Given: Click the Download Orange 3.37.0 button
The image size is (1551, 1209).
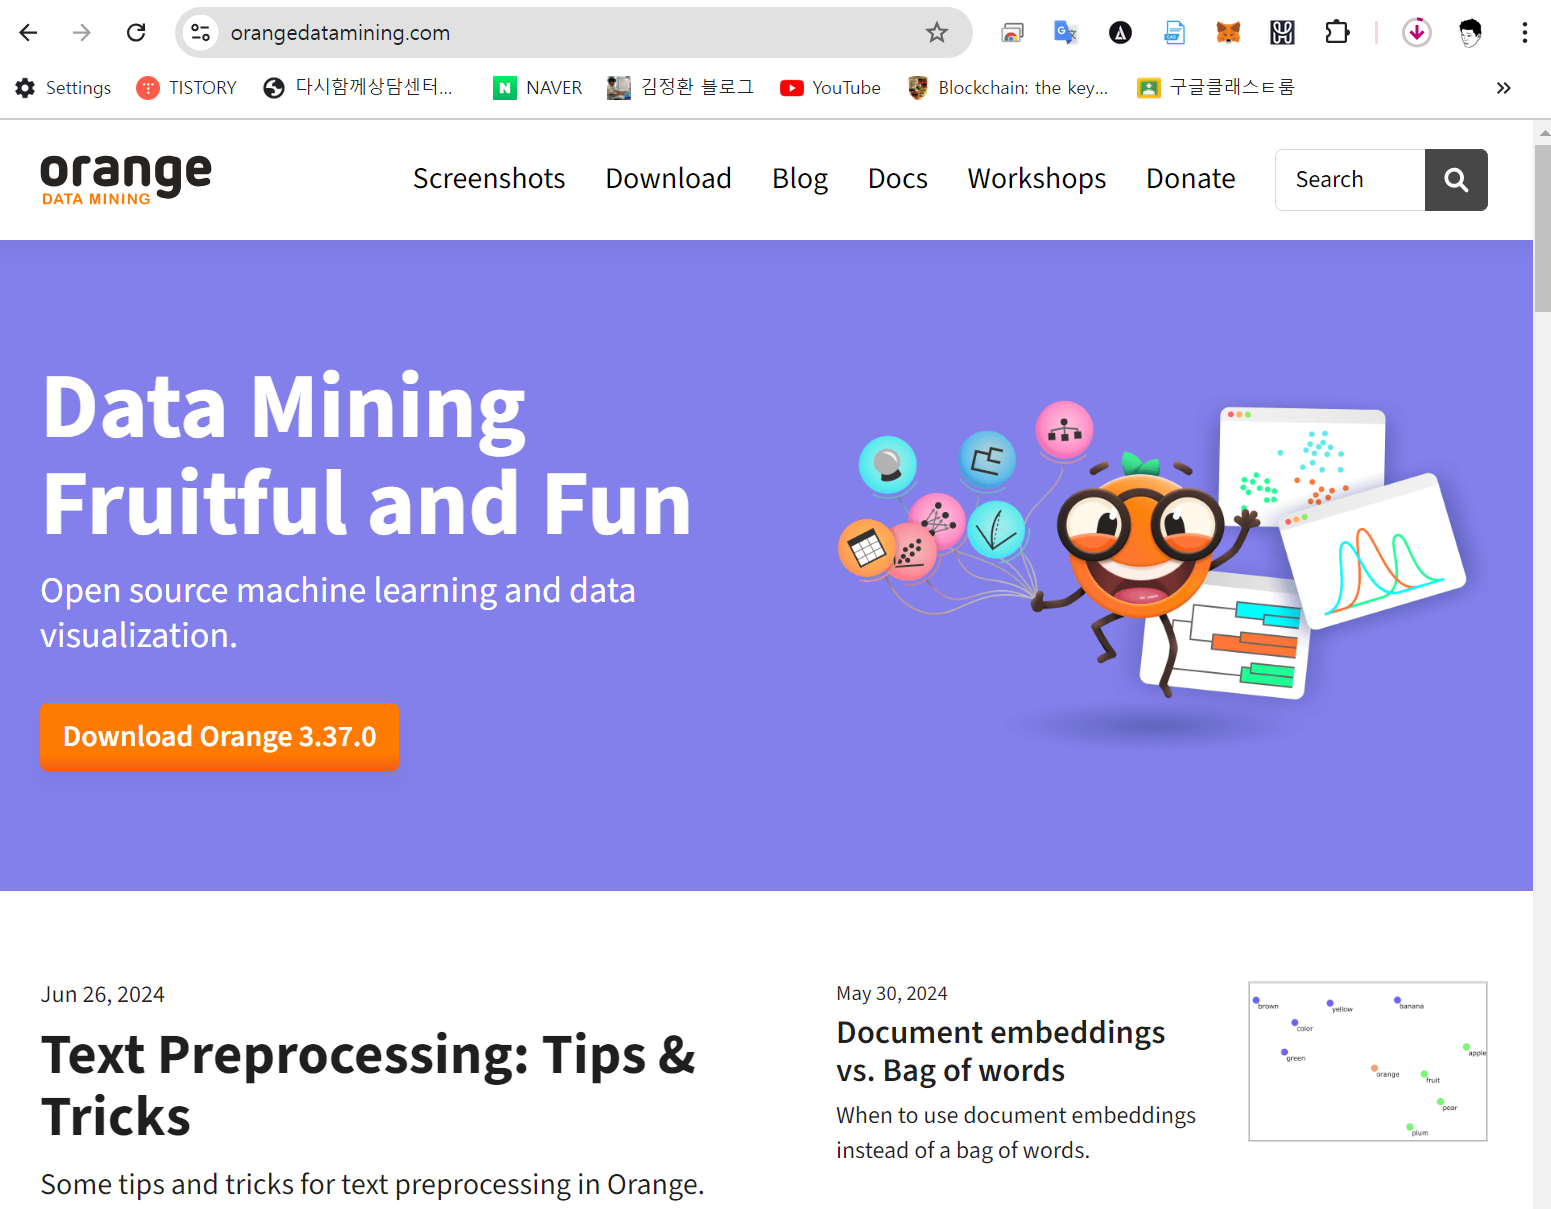Looking at the screenshot, I should click(x=220, y=737).
